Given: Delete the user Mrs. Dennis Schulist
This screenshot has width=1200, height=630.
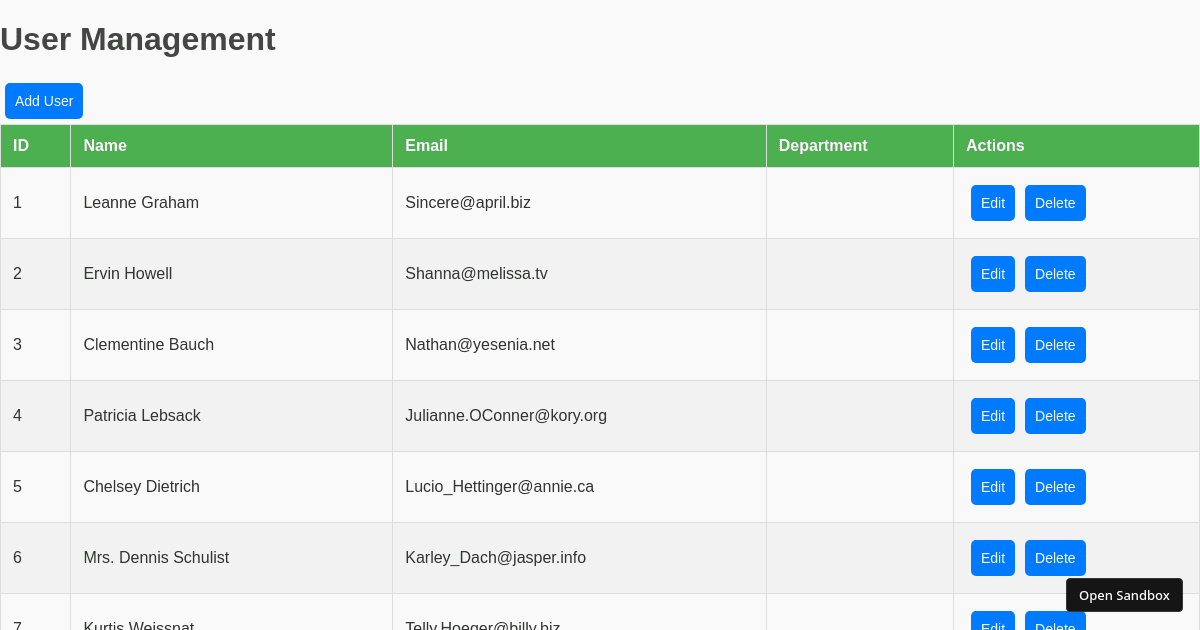Looking at the screenshot, I should pos(1054,557).
